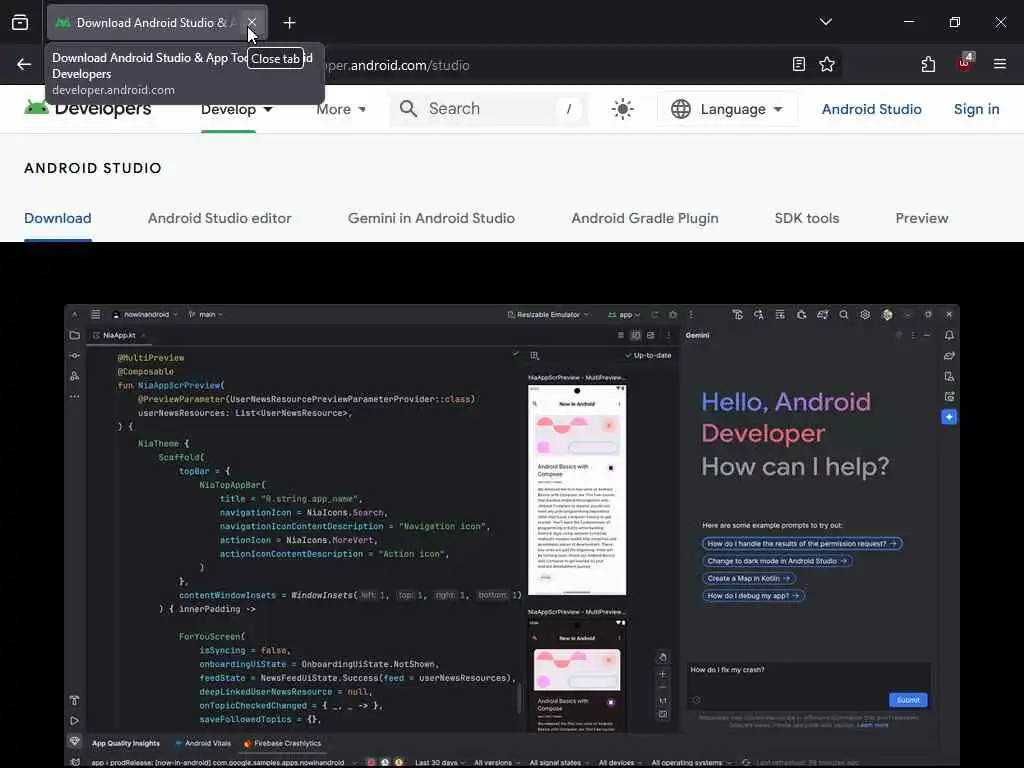Click the preview zoom-in plus icon

tap(662, 674)
